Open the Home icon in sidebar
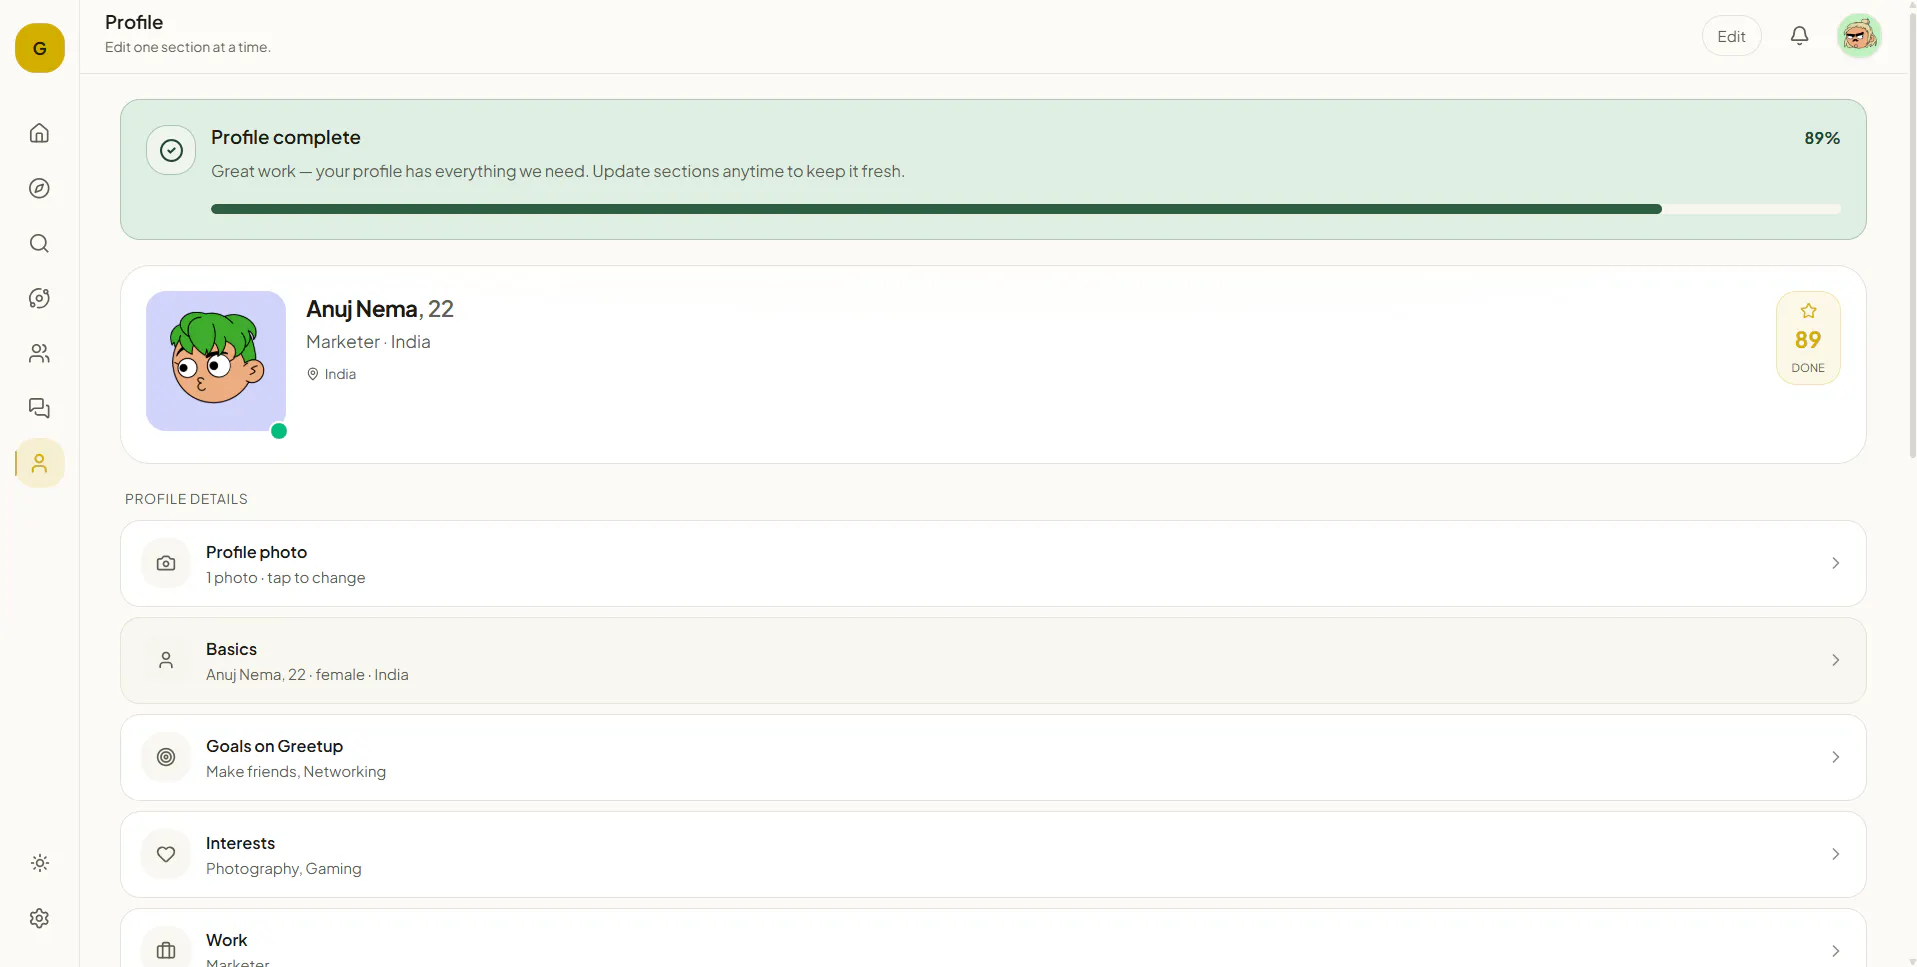 (x=40, y=133)
